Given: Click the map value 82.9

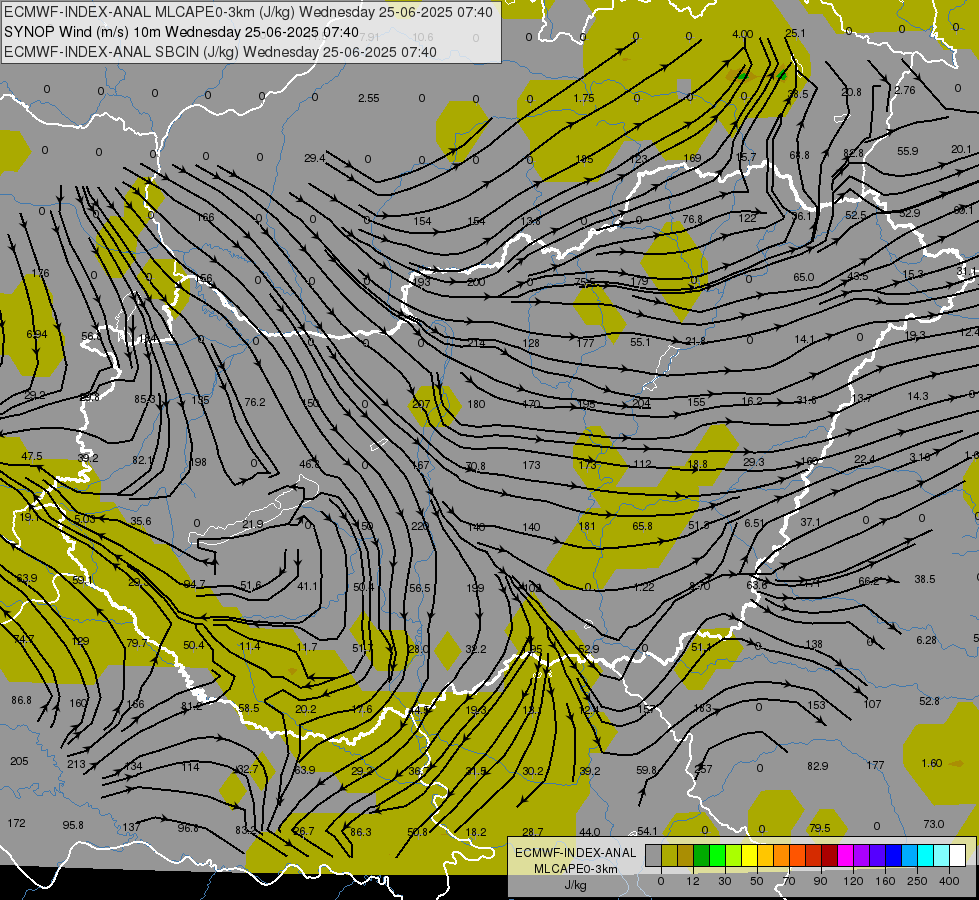Looking at the screenshot, I should pyautogui.click(x=817, y=766).
